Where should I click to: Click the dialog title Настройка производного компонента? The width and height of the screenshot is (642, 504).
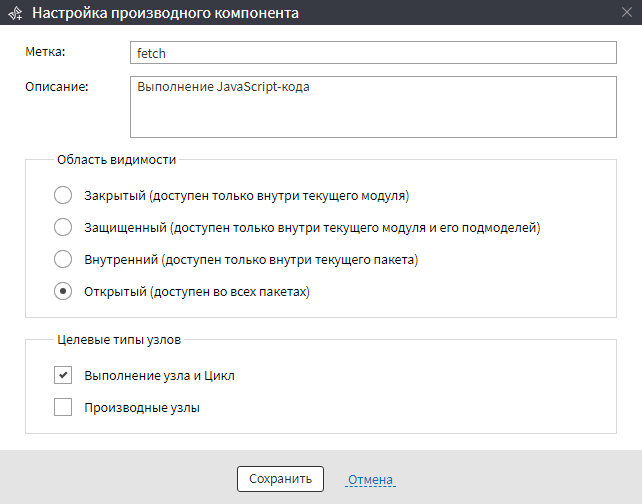[165, 13]
